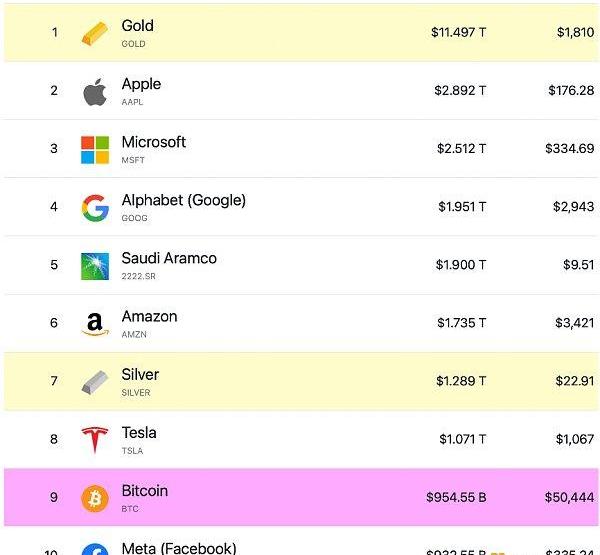Click the Amazon smile logo

pos(95,324)
